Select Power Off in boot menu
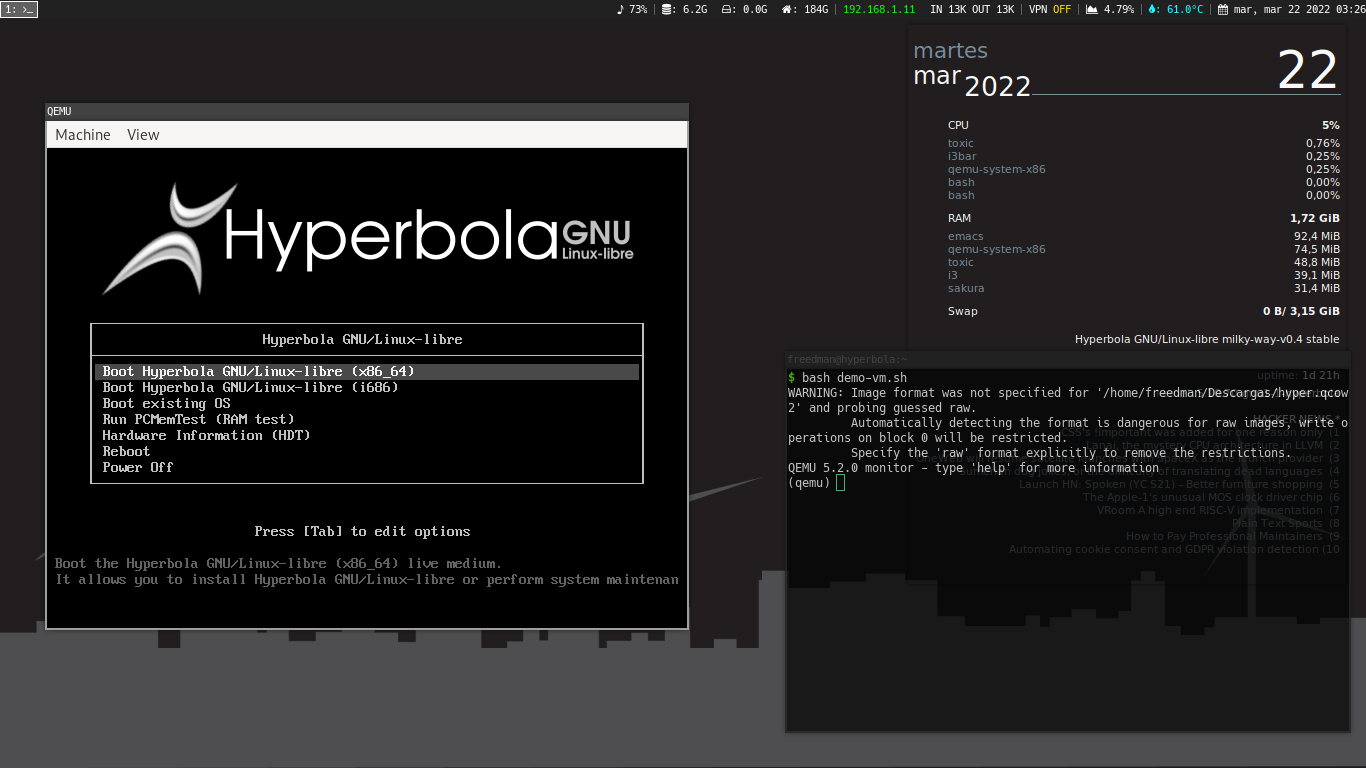The height and width of the screenshot is (768, 1366). 138,467
